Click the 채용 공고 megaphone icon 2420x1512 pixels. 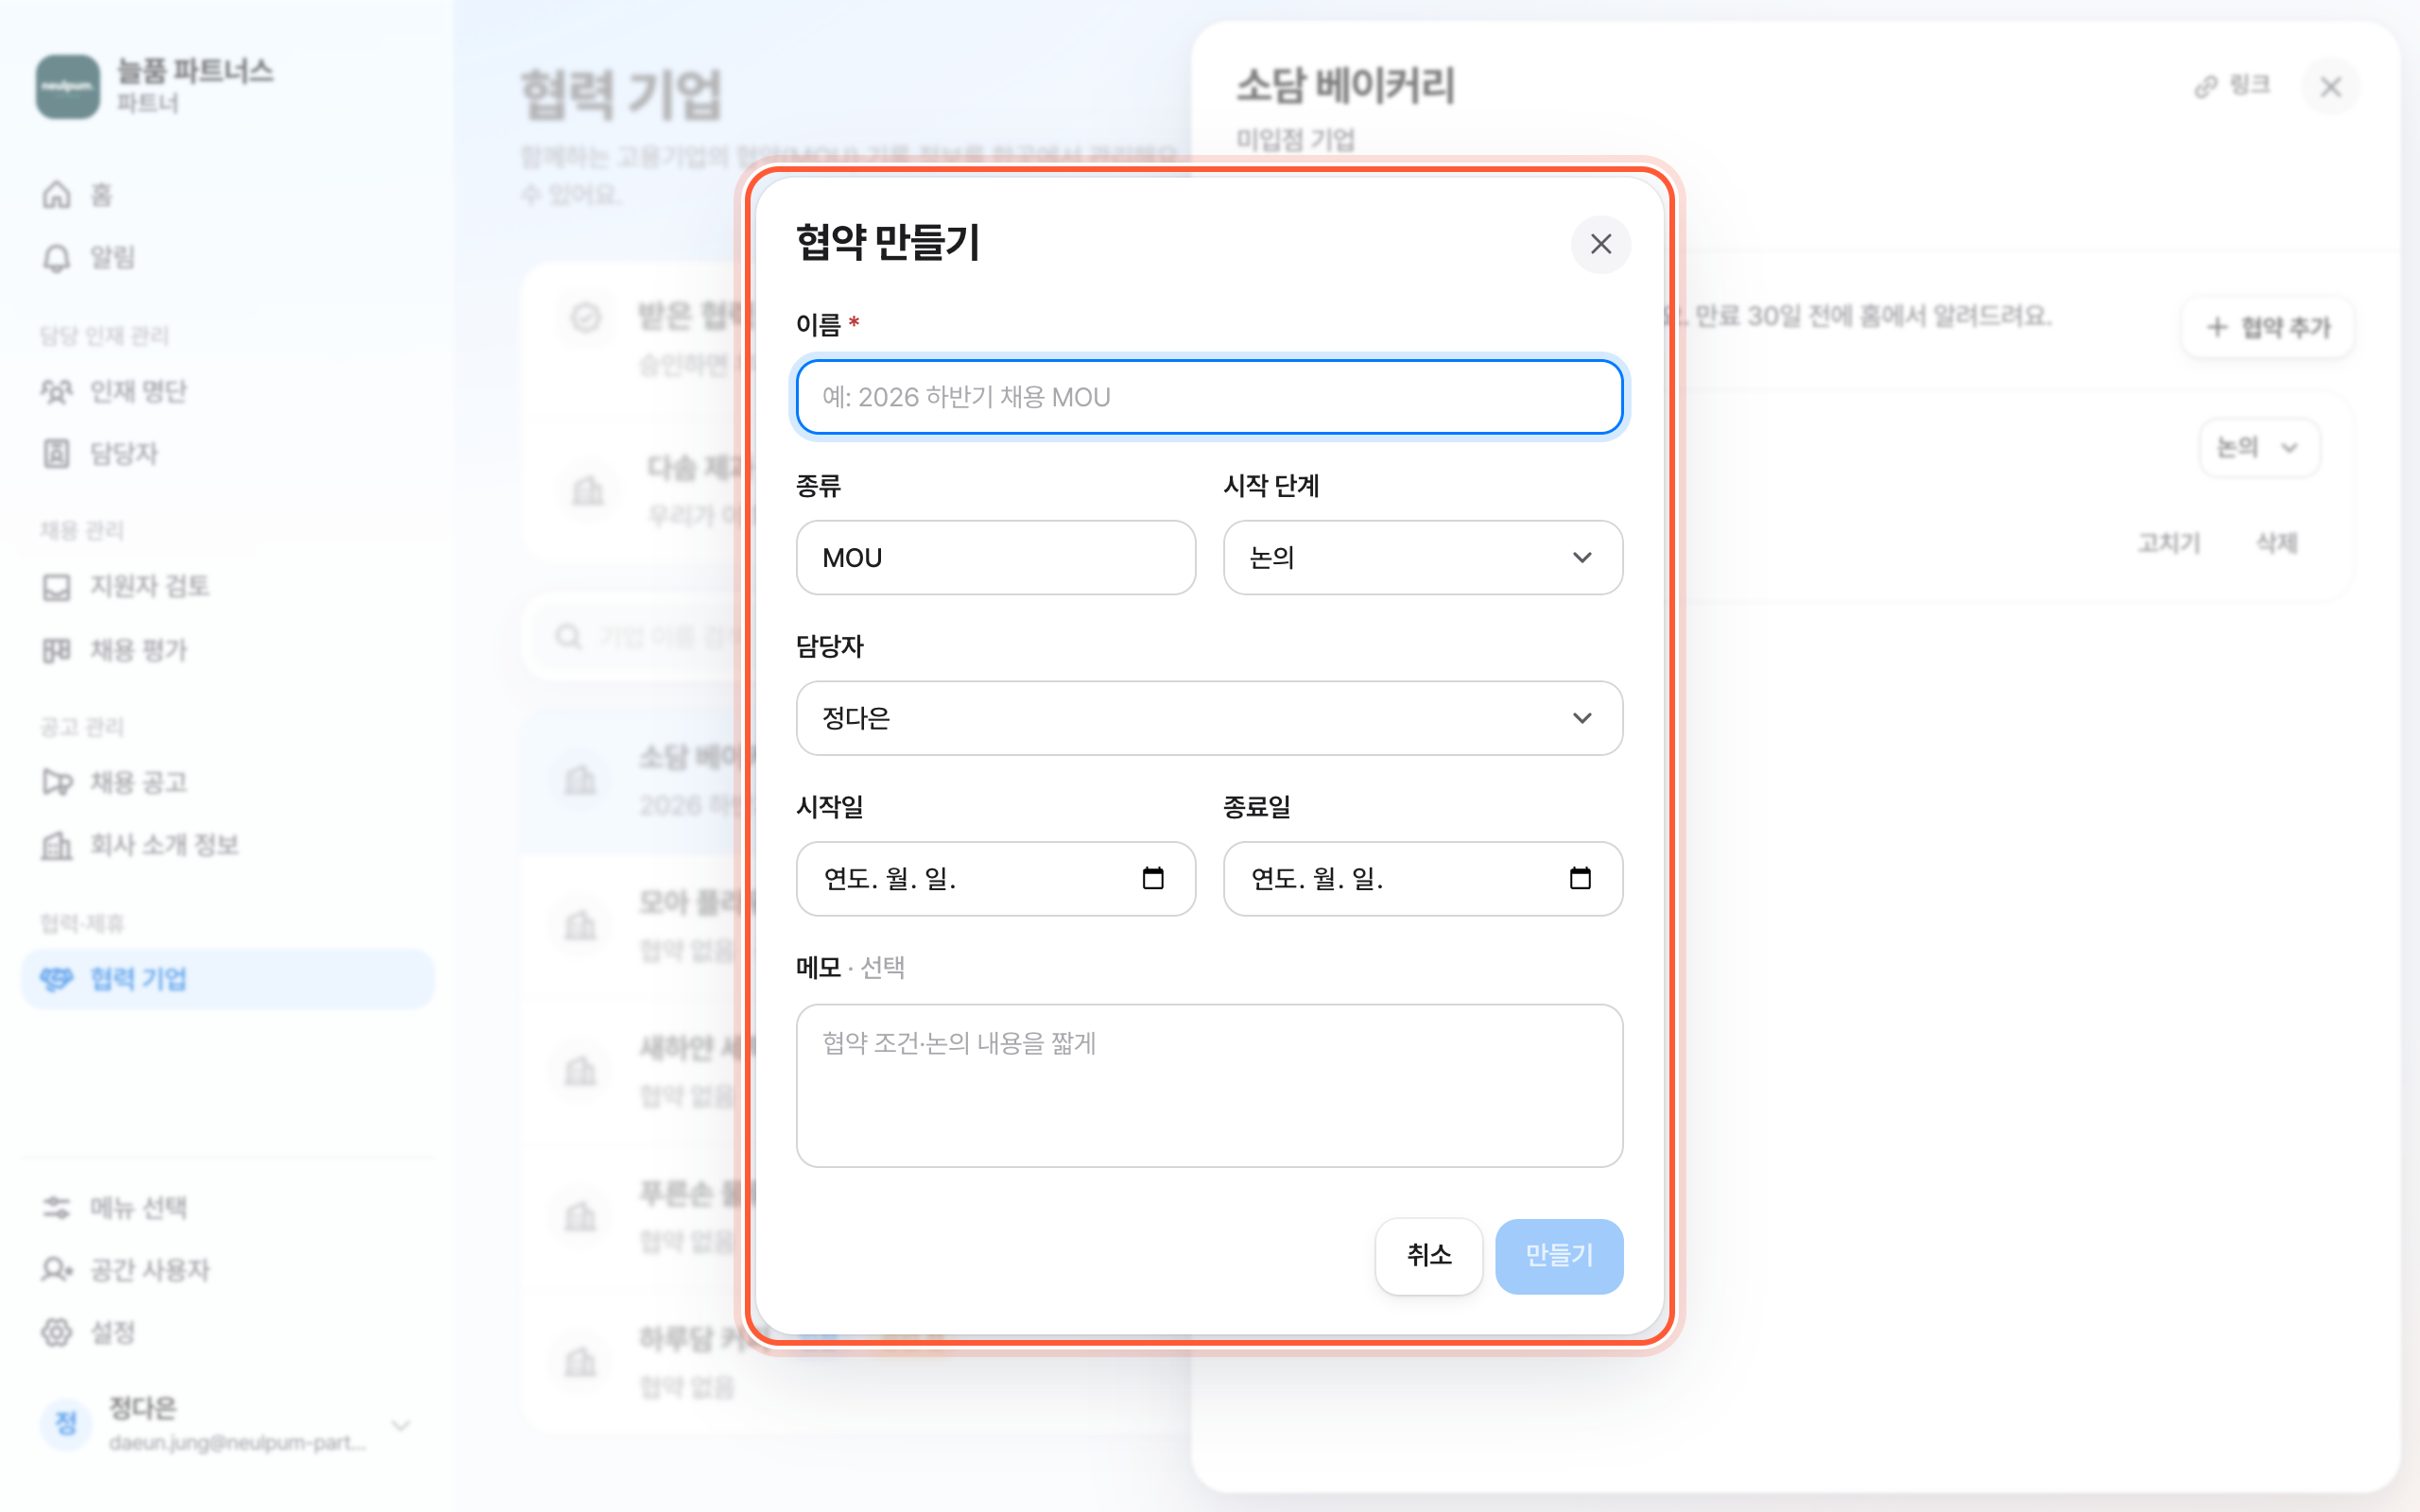click(57, 782)
